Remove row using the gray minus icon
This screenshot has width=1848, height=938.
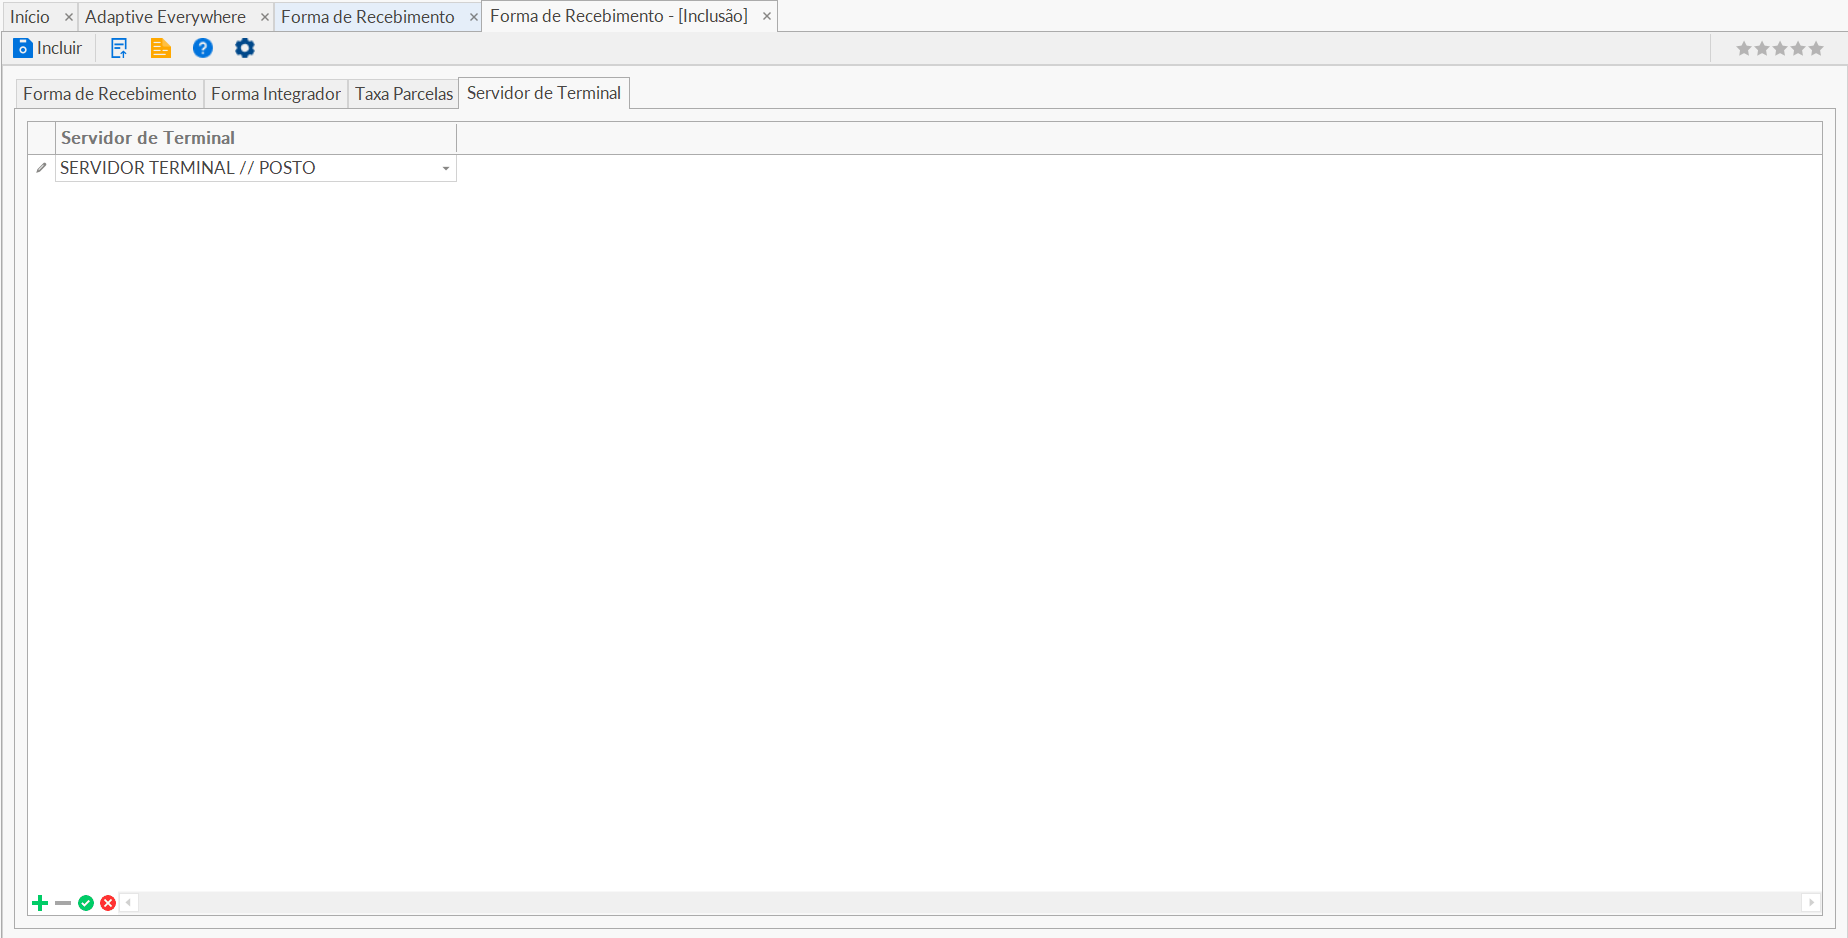coord(63,903)
